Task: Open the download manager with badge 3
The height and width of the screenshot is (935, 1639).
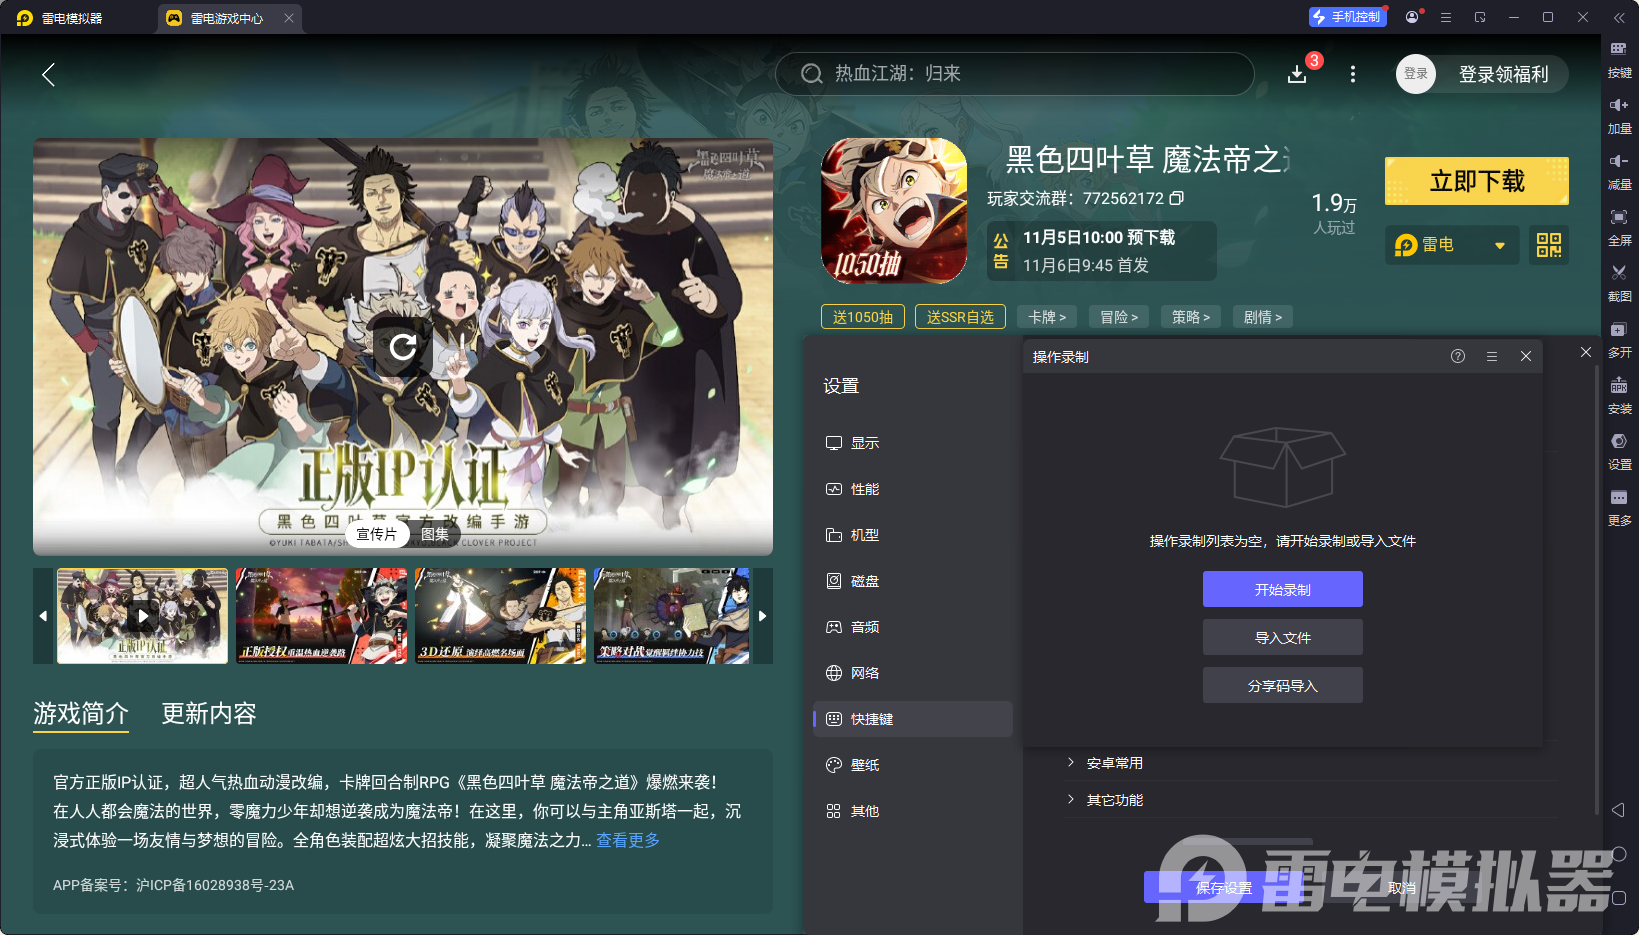Action: [x=1297, y=74]
